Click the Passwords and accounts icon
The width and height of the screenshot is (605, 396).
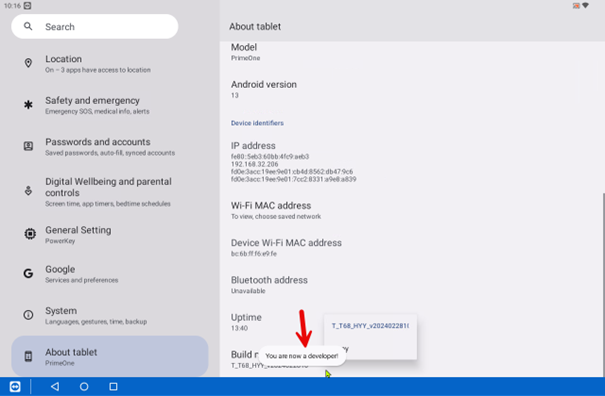[x=28, y=146]
